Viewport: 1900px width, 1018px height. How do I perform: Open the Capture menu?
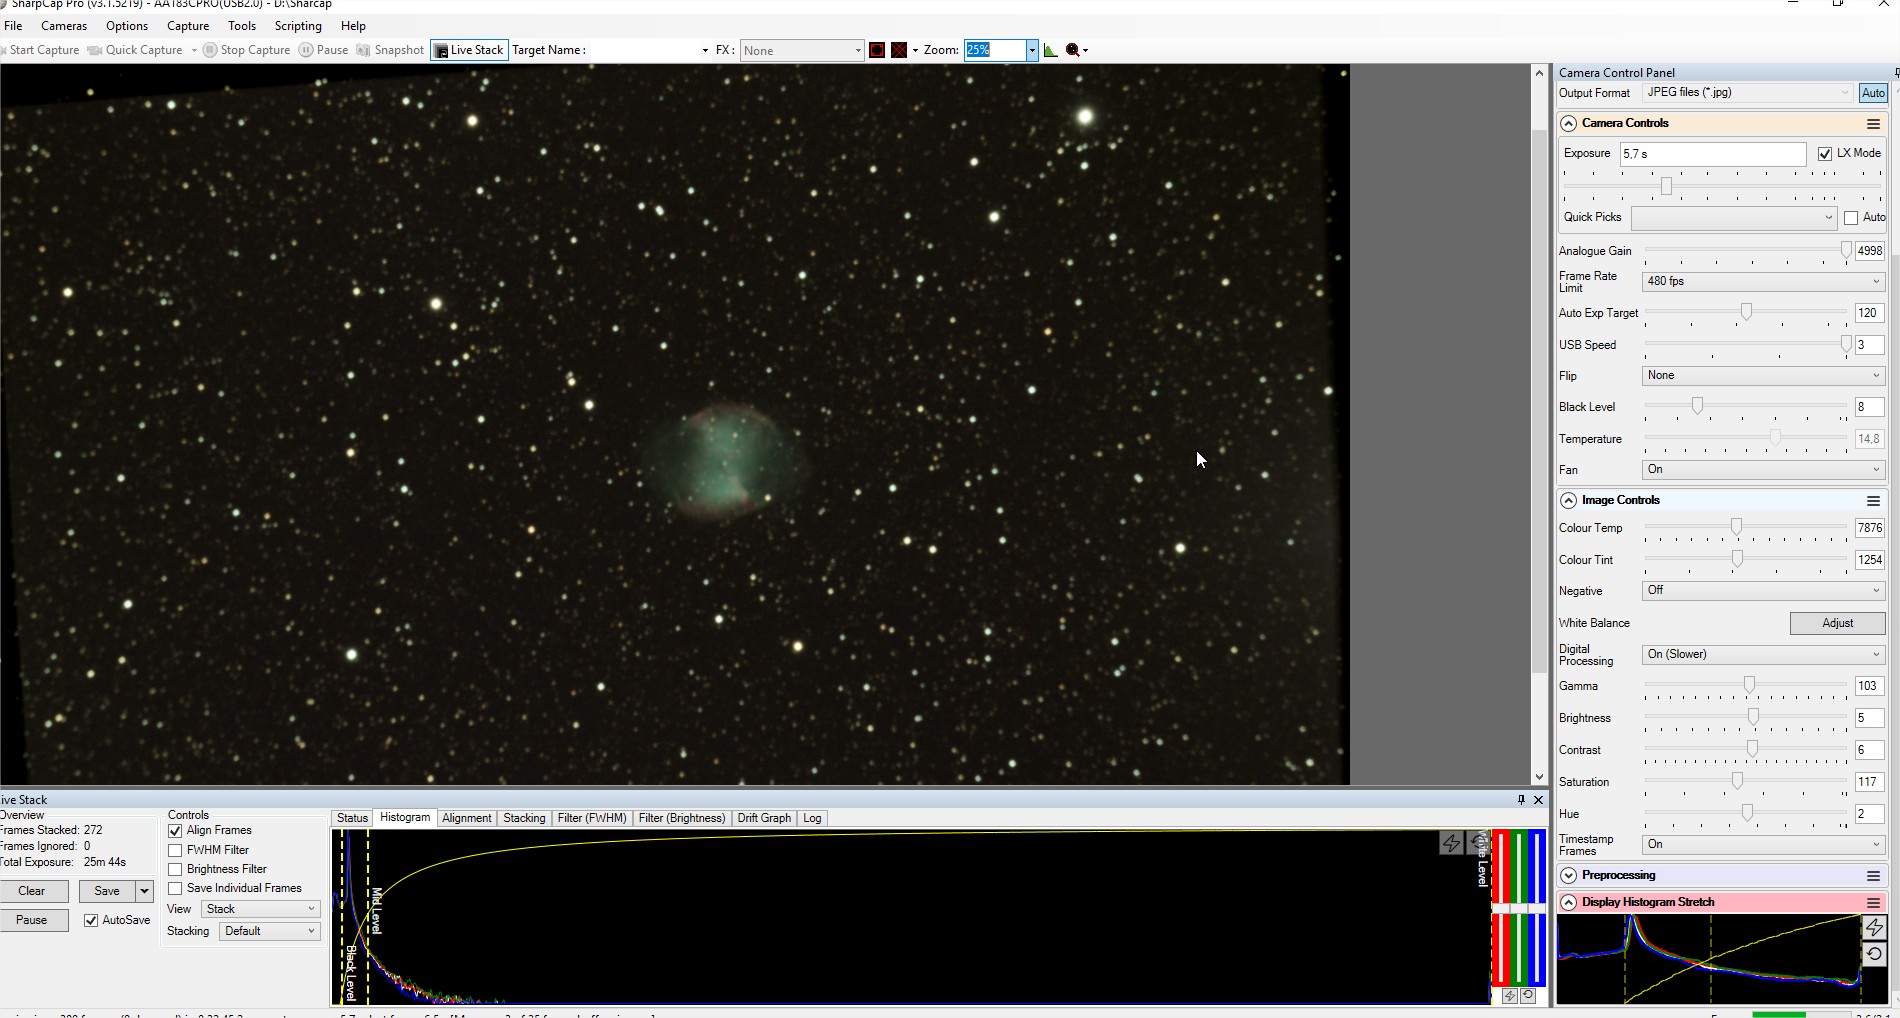[188, 26]
